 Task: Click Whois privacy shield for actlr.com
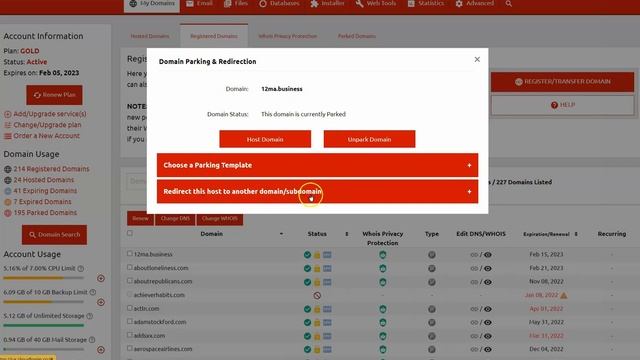pos(382,309)
